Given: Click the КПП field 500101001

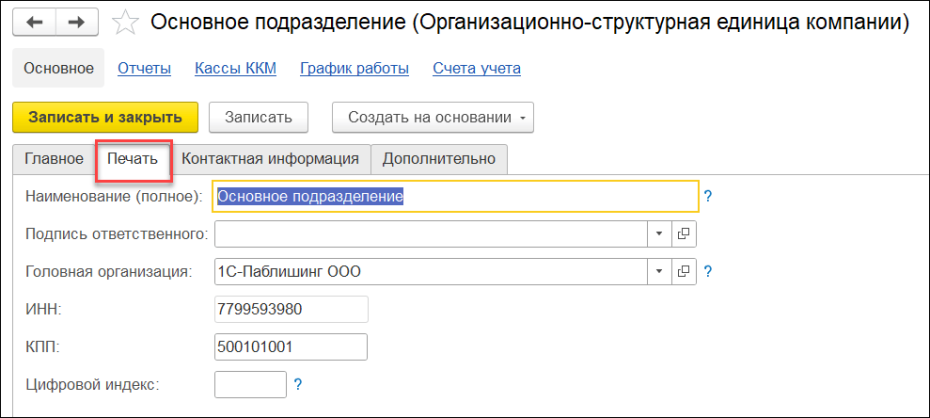Looking at the screenshot, I should [291, 347].
